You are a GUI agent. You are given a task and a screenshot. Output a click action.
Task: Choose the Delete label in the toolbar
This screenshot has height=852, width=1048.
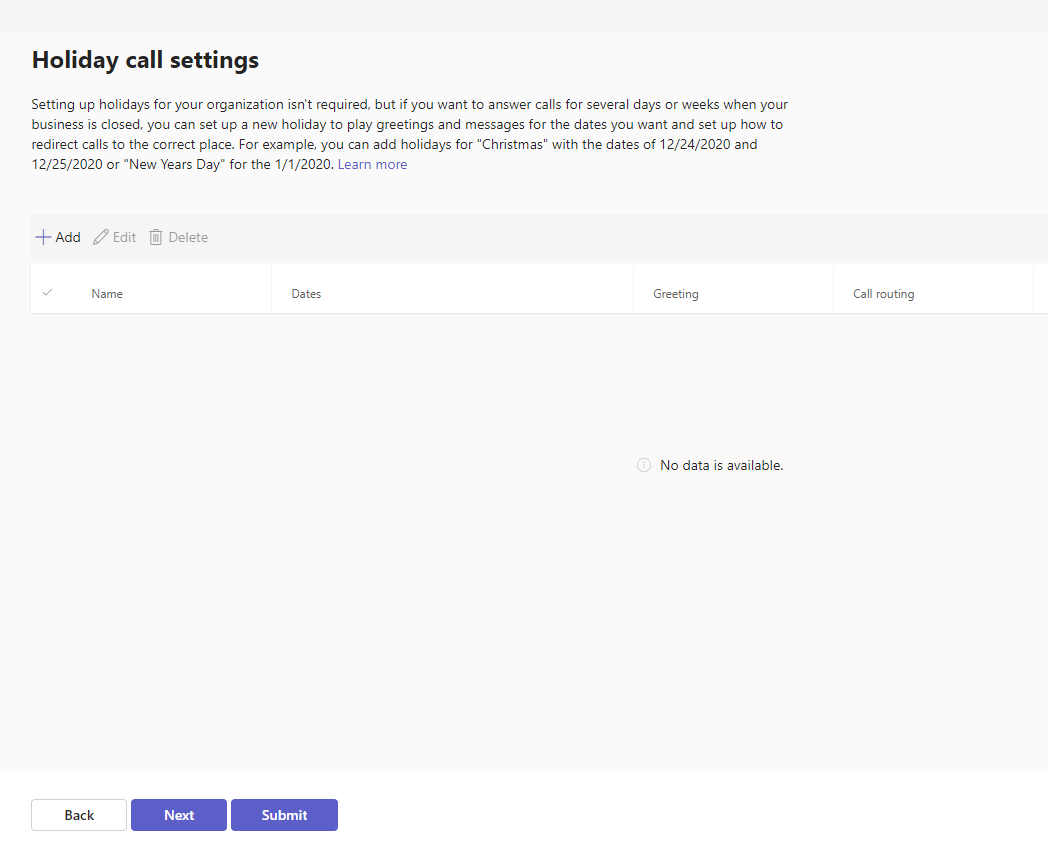(x=188, y=237)
